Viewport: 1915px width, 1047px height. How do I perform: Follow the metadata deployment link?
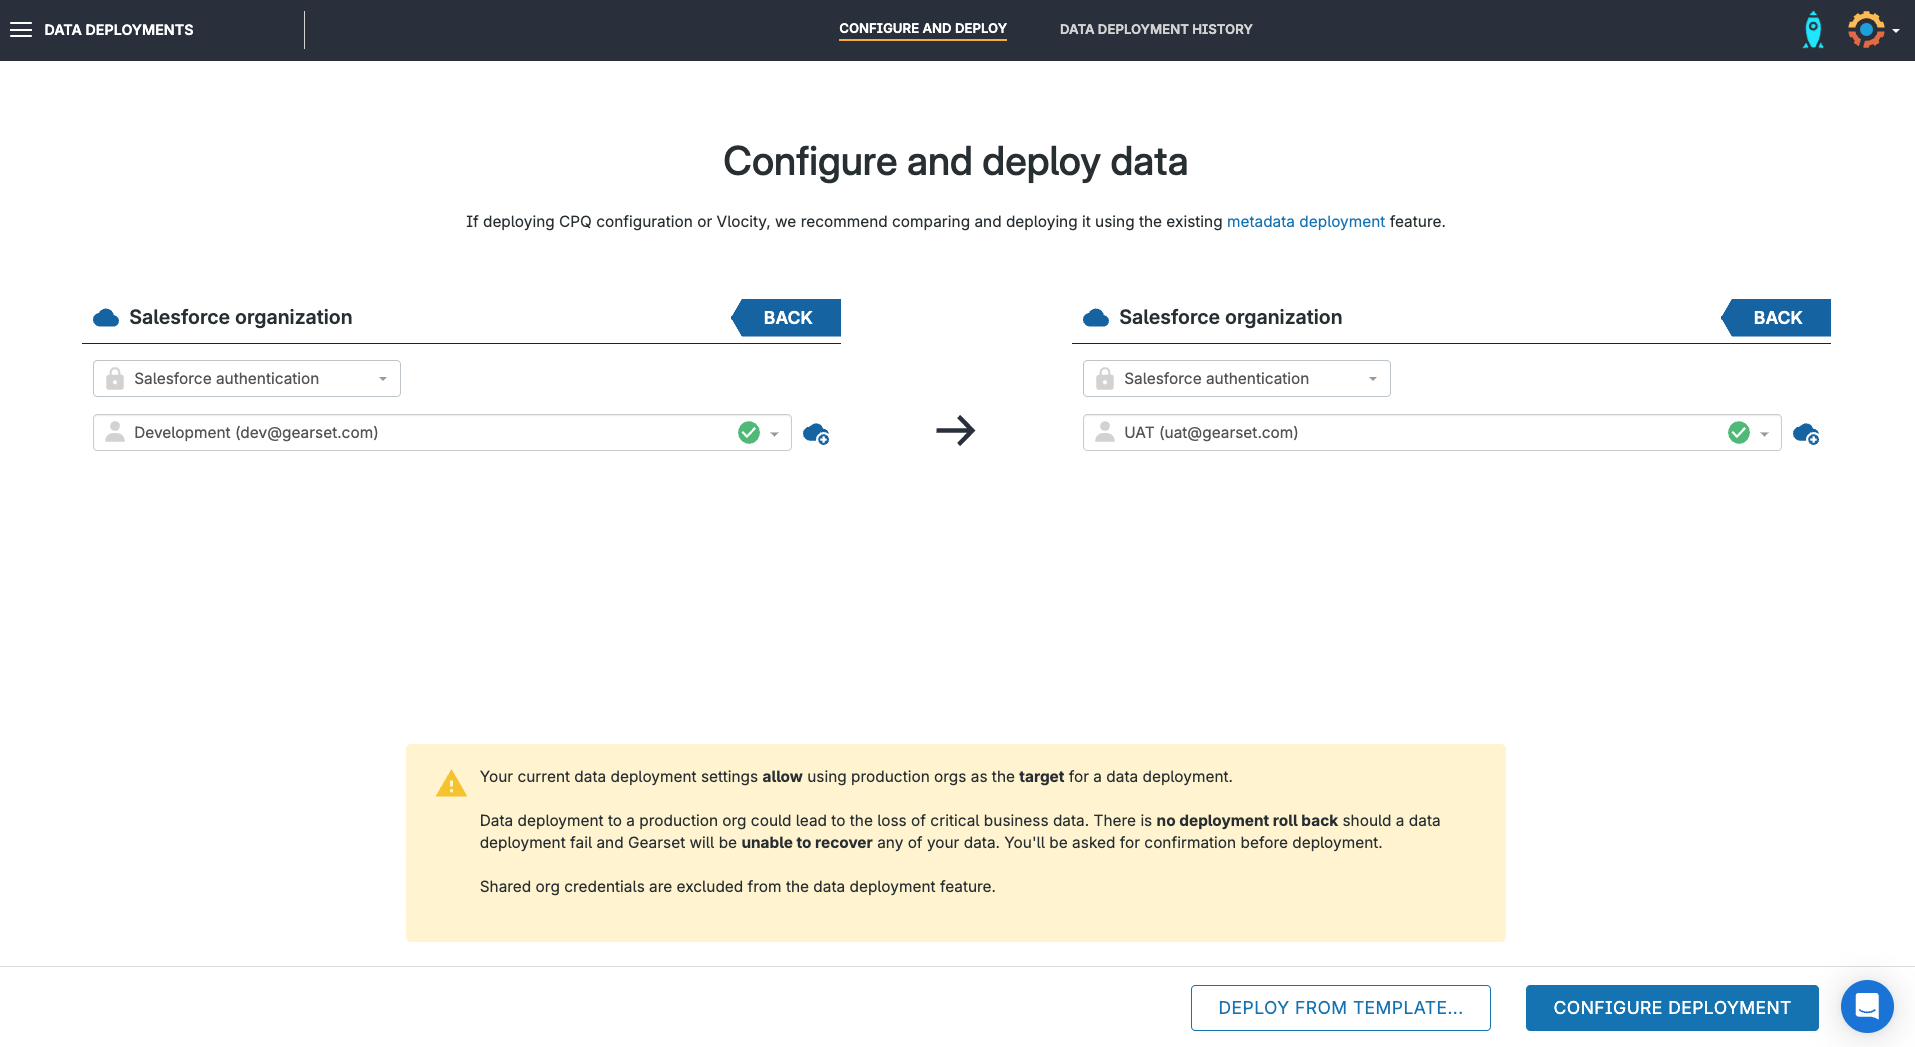point(1305,222)
